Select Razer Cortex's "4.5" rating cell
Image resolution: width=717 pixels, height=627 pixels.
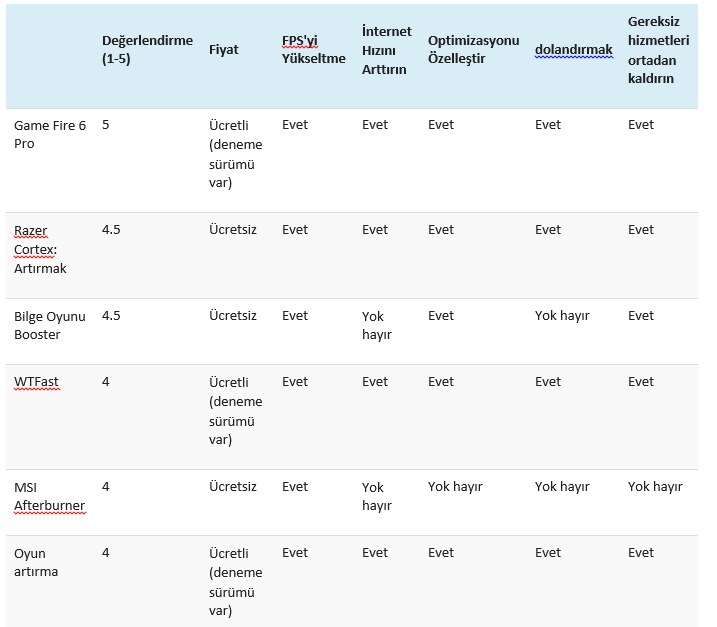click(111, 230)
